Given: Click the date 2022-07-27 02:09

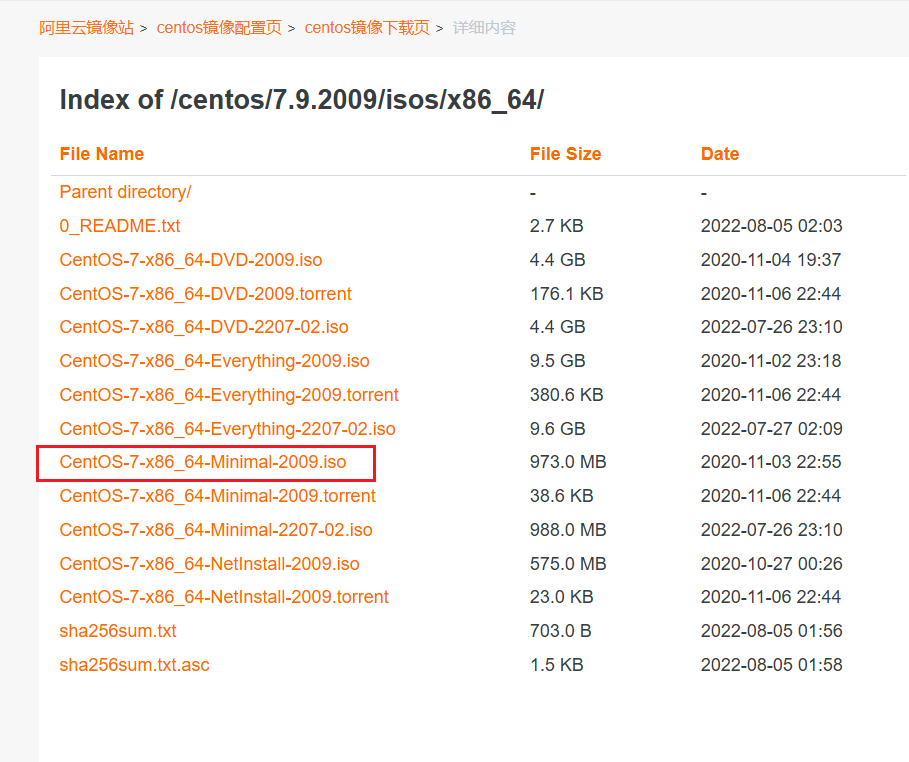Looking at the screenshot, I should [x=772, y=429].
